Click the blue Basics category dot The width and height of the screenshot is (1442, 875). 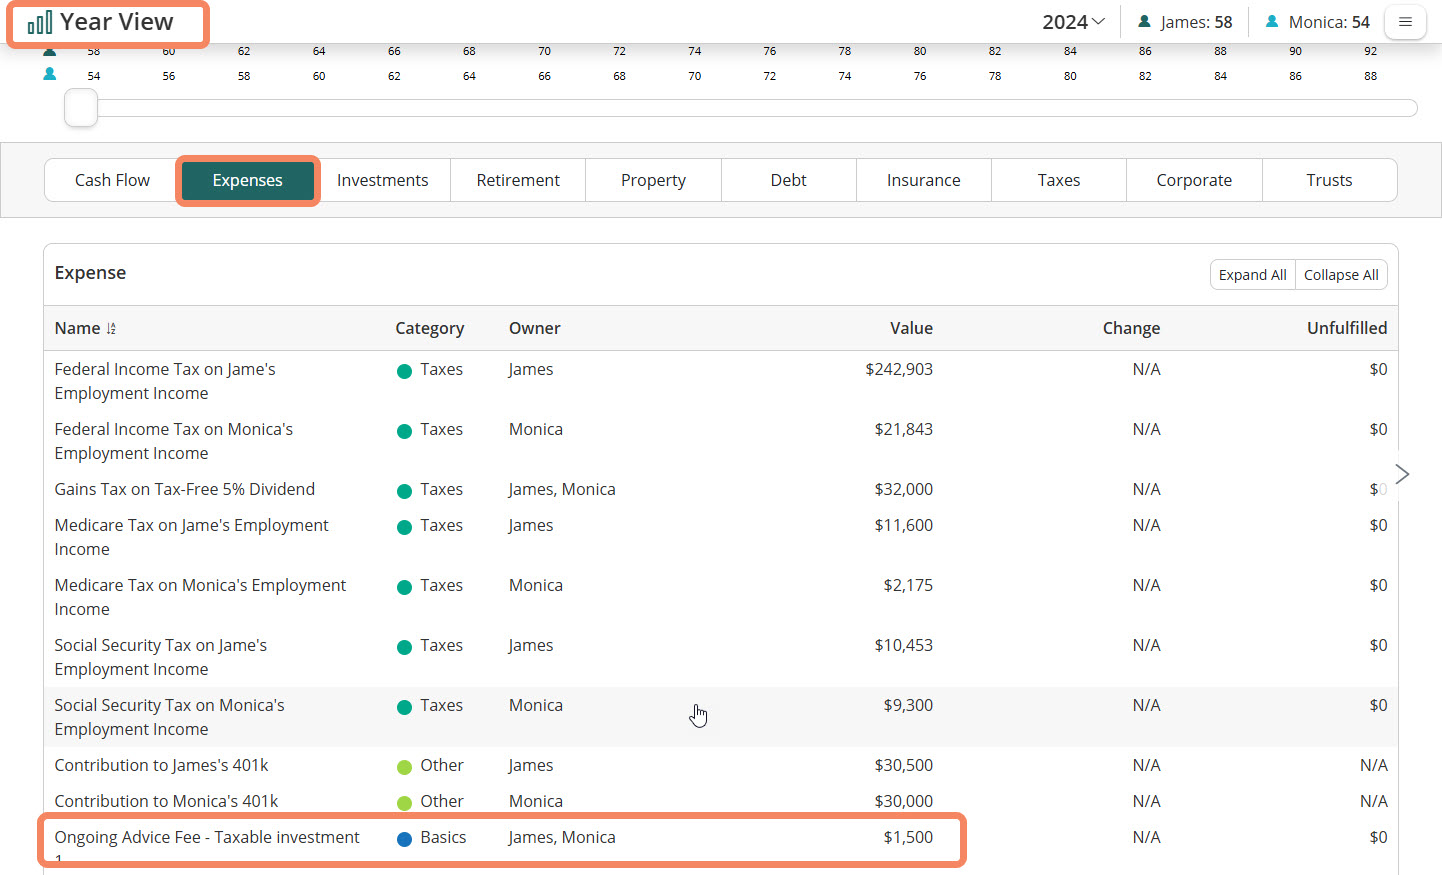coord(404,839)
